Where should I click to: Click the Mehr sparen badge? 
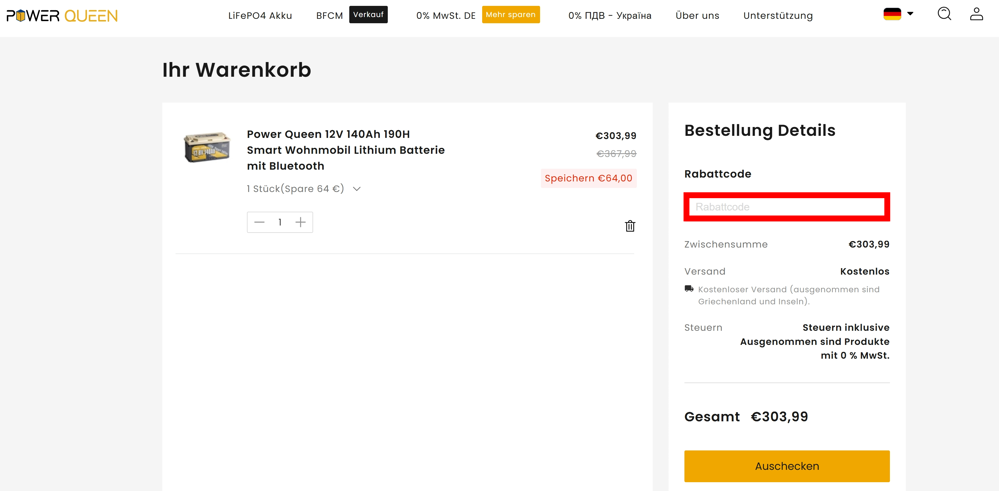click(x=511, y=15)
